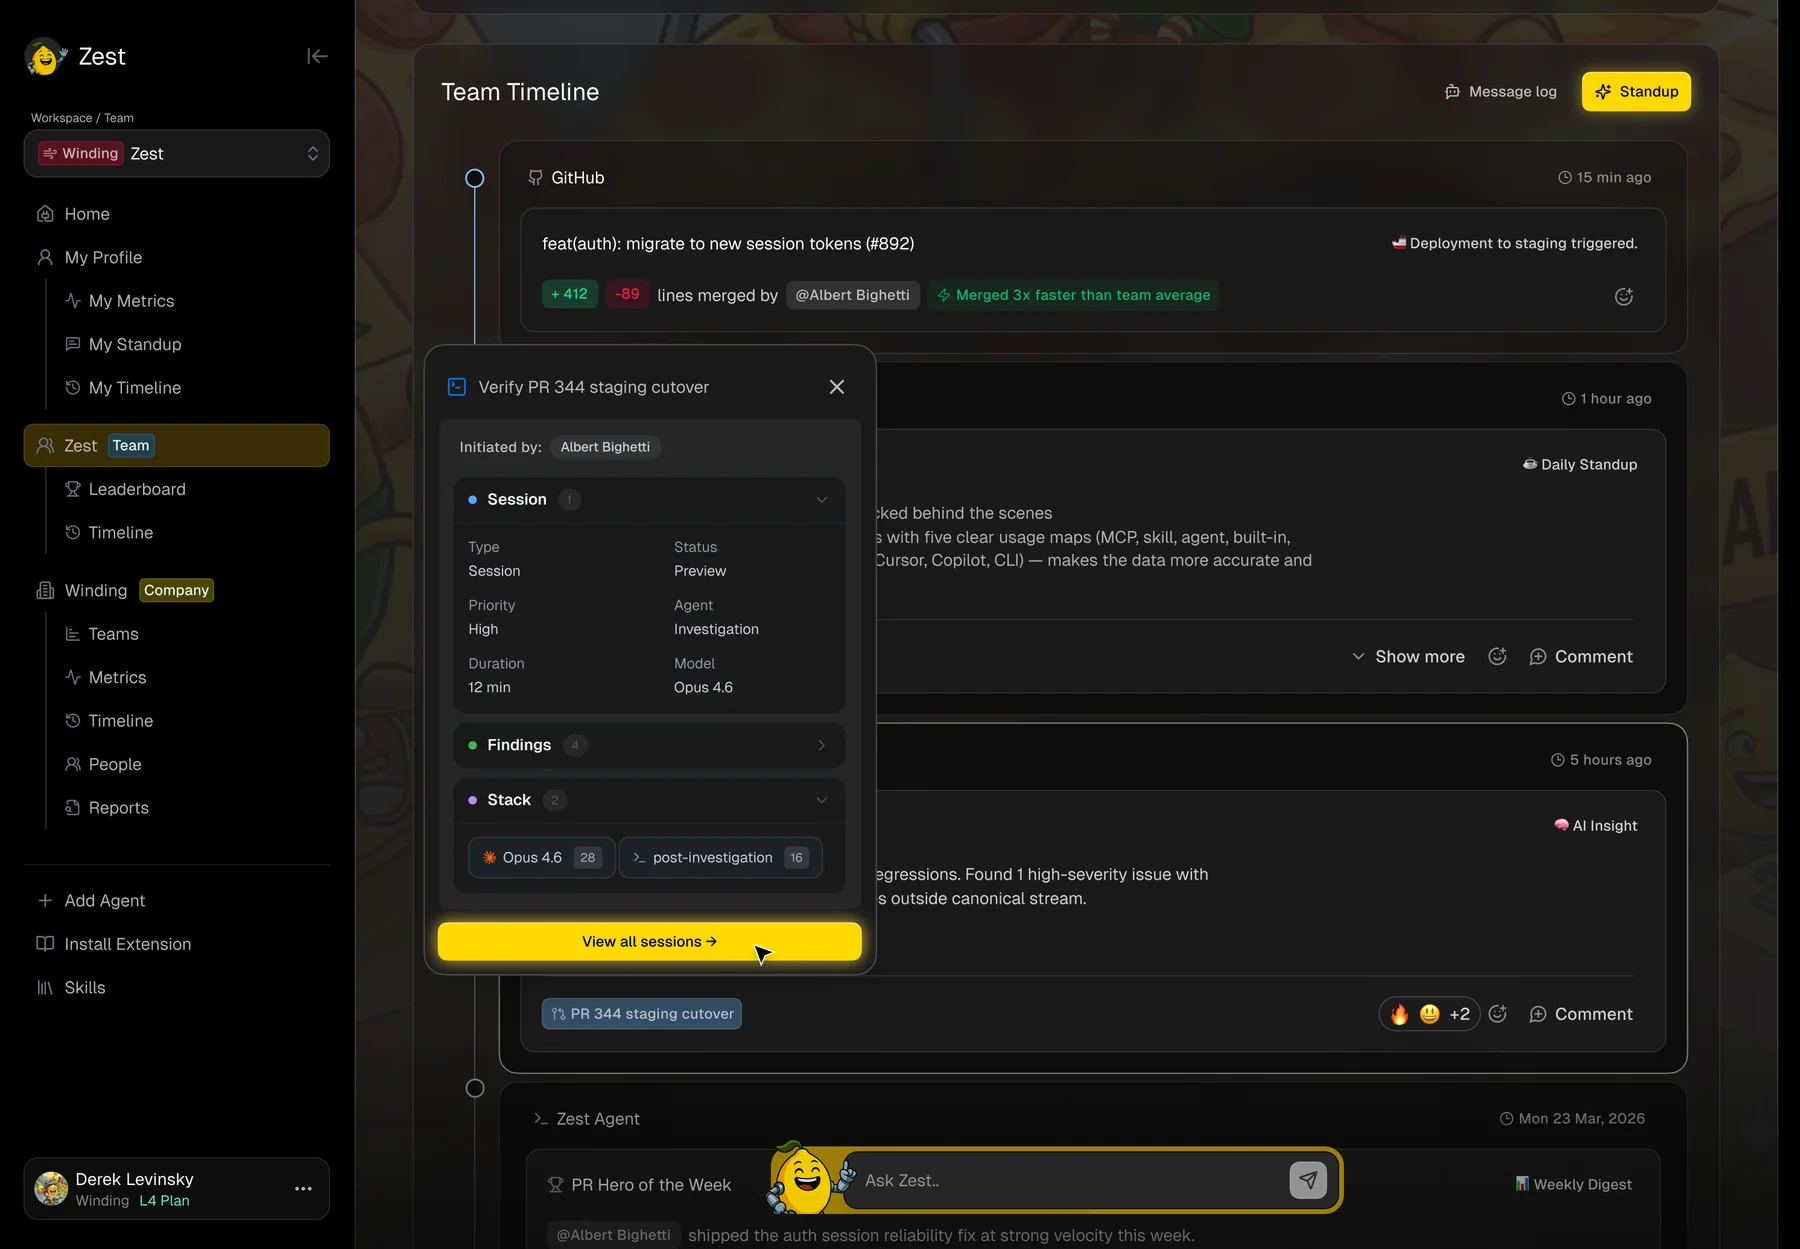
Task: Collapse the Session section
Action: click(x=822, y=500)
